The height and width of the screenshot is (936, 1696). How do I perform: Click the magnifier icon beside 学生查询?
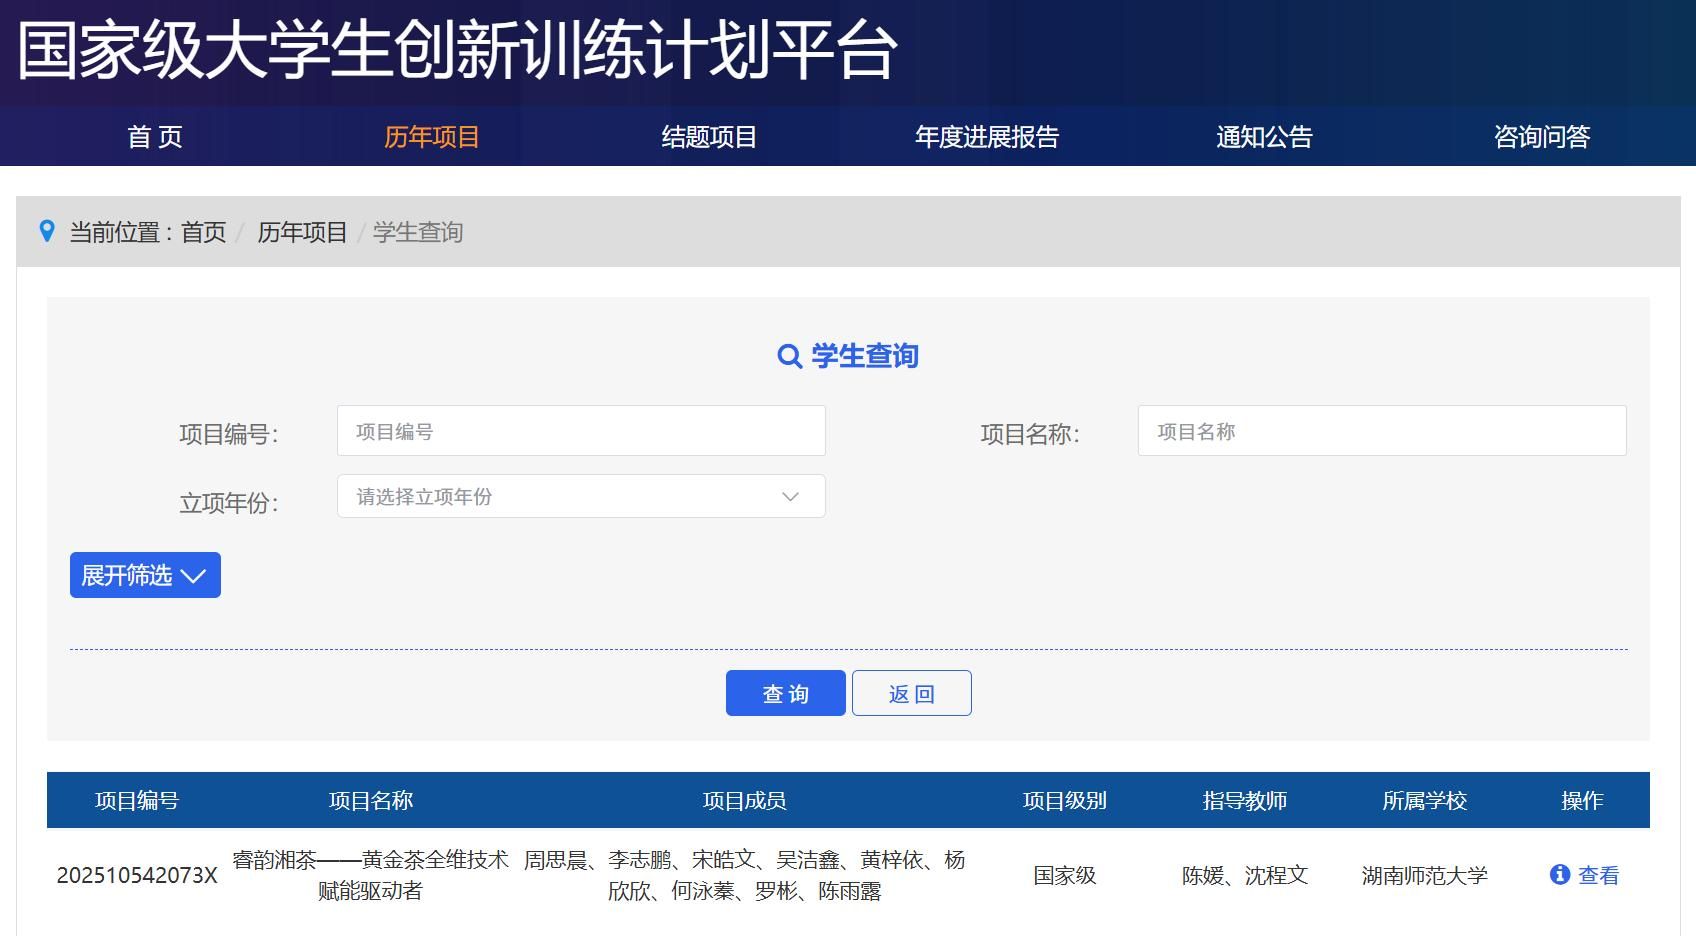(789, 356)
